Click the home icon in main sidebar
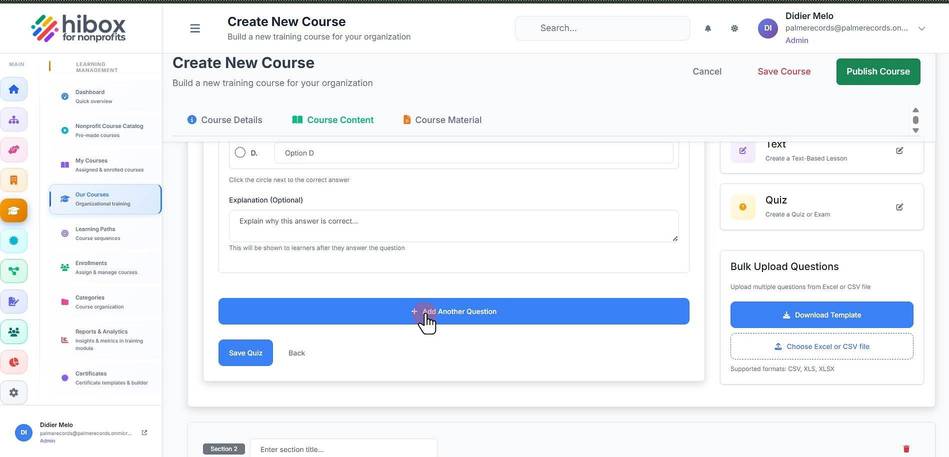The image size is (949, 457). [x=13, y=89]
